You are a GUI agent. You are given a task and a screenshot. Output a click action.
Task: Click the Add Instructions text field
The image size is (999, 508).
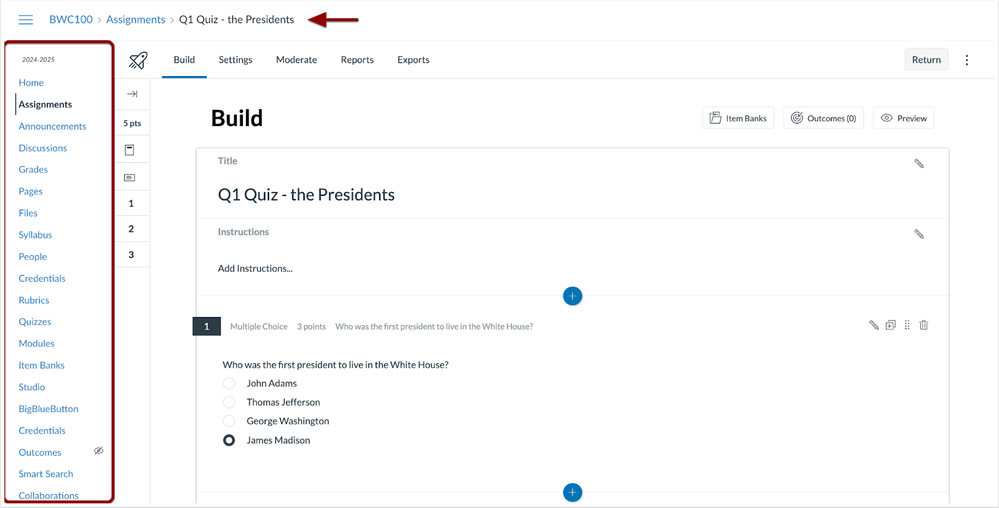point(256,268)
